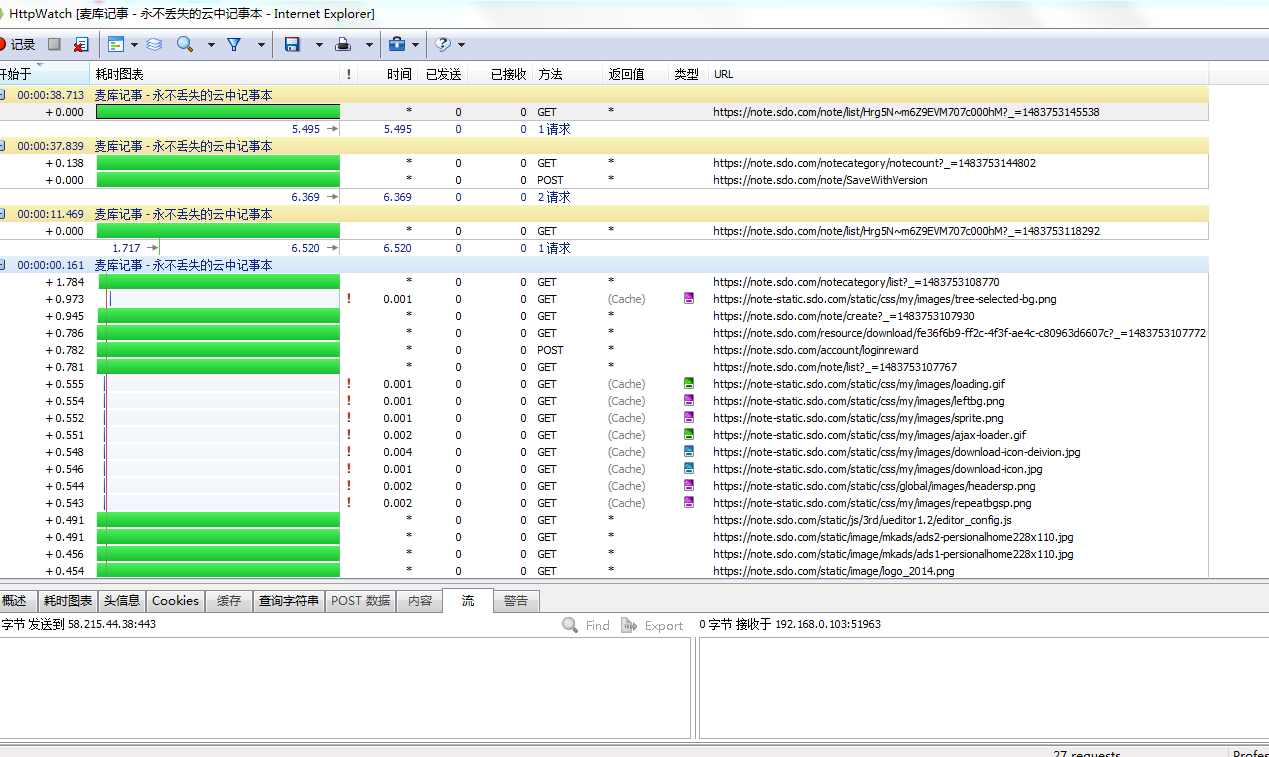Click the Print icon in toolbar
The height and width of the screenshot is (757, 1269).
[x=343, y=45]
